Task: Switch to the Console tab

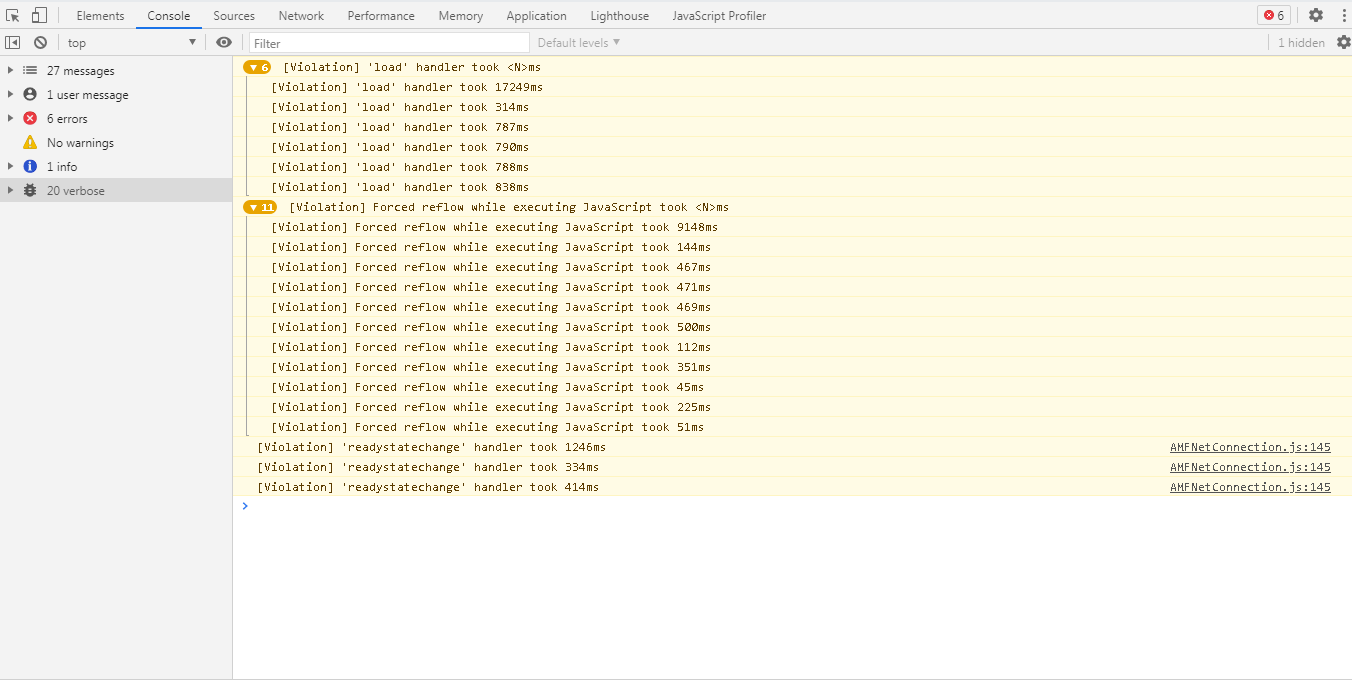Action: coord(169,16)
